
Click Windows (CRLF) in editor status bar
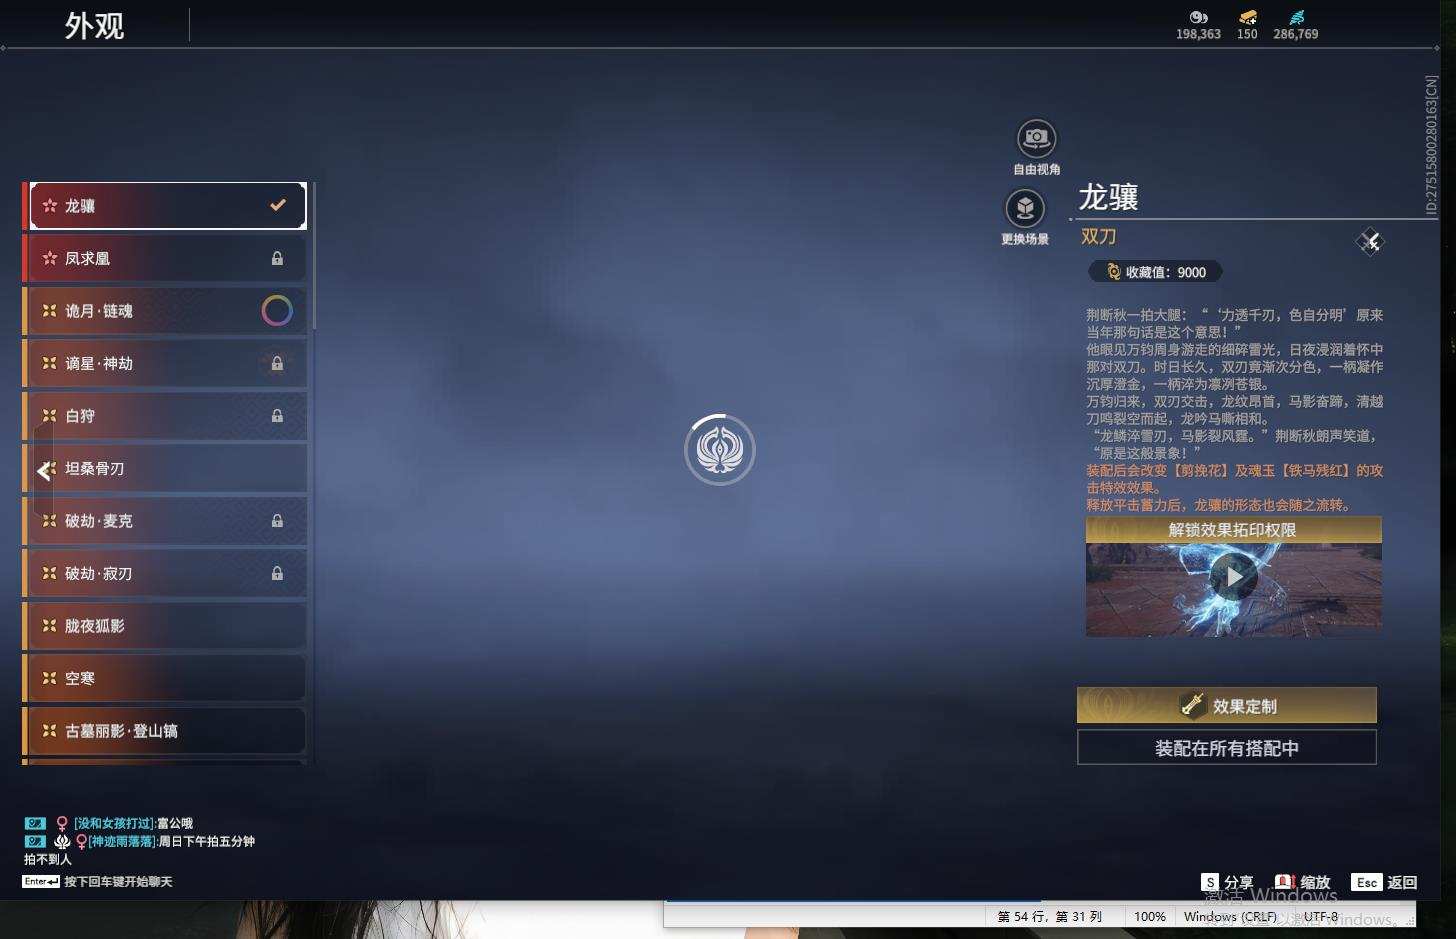pos(1230,916)
